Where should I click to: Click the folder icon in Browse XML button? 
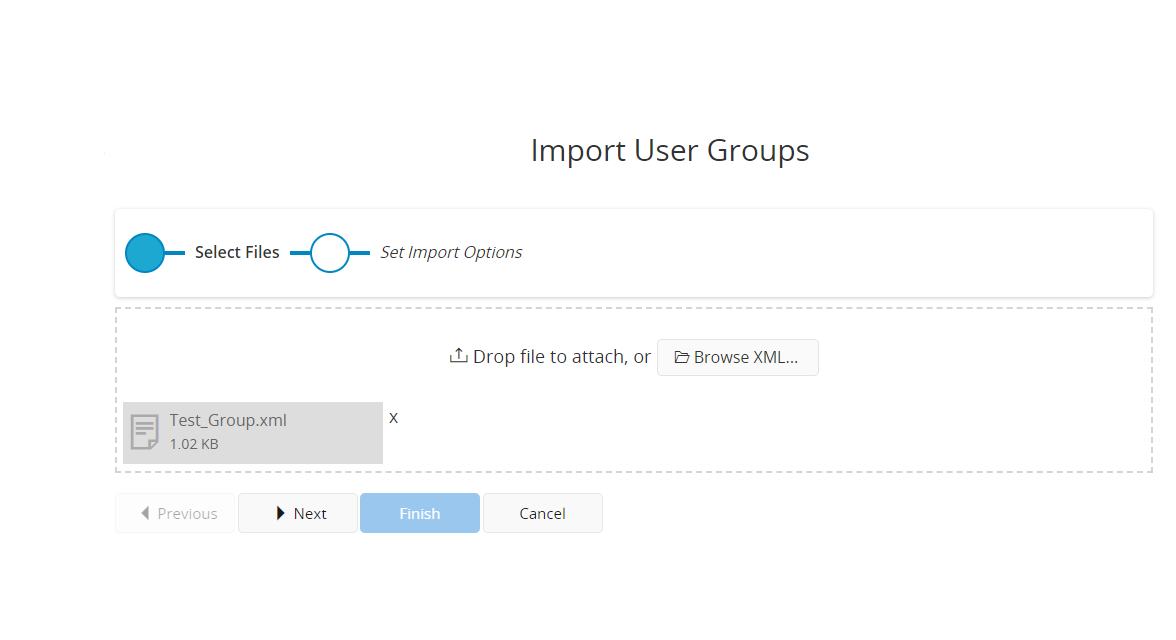(682, 357)
